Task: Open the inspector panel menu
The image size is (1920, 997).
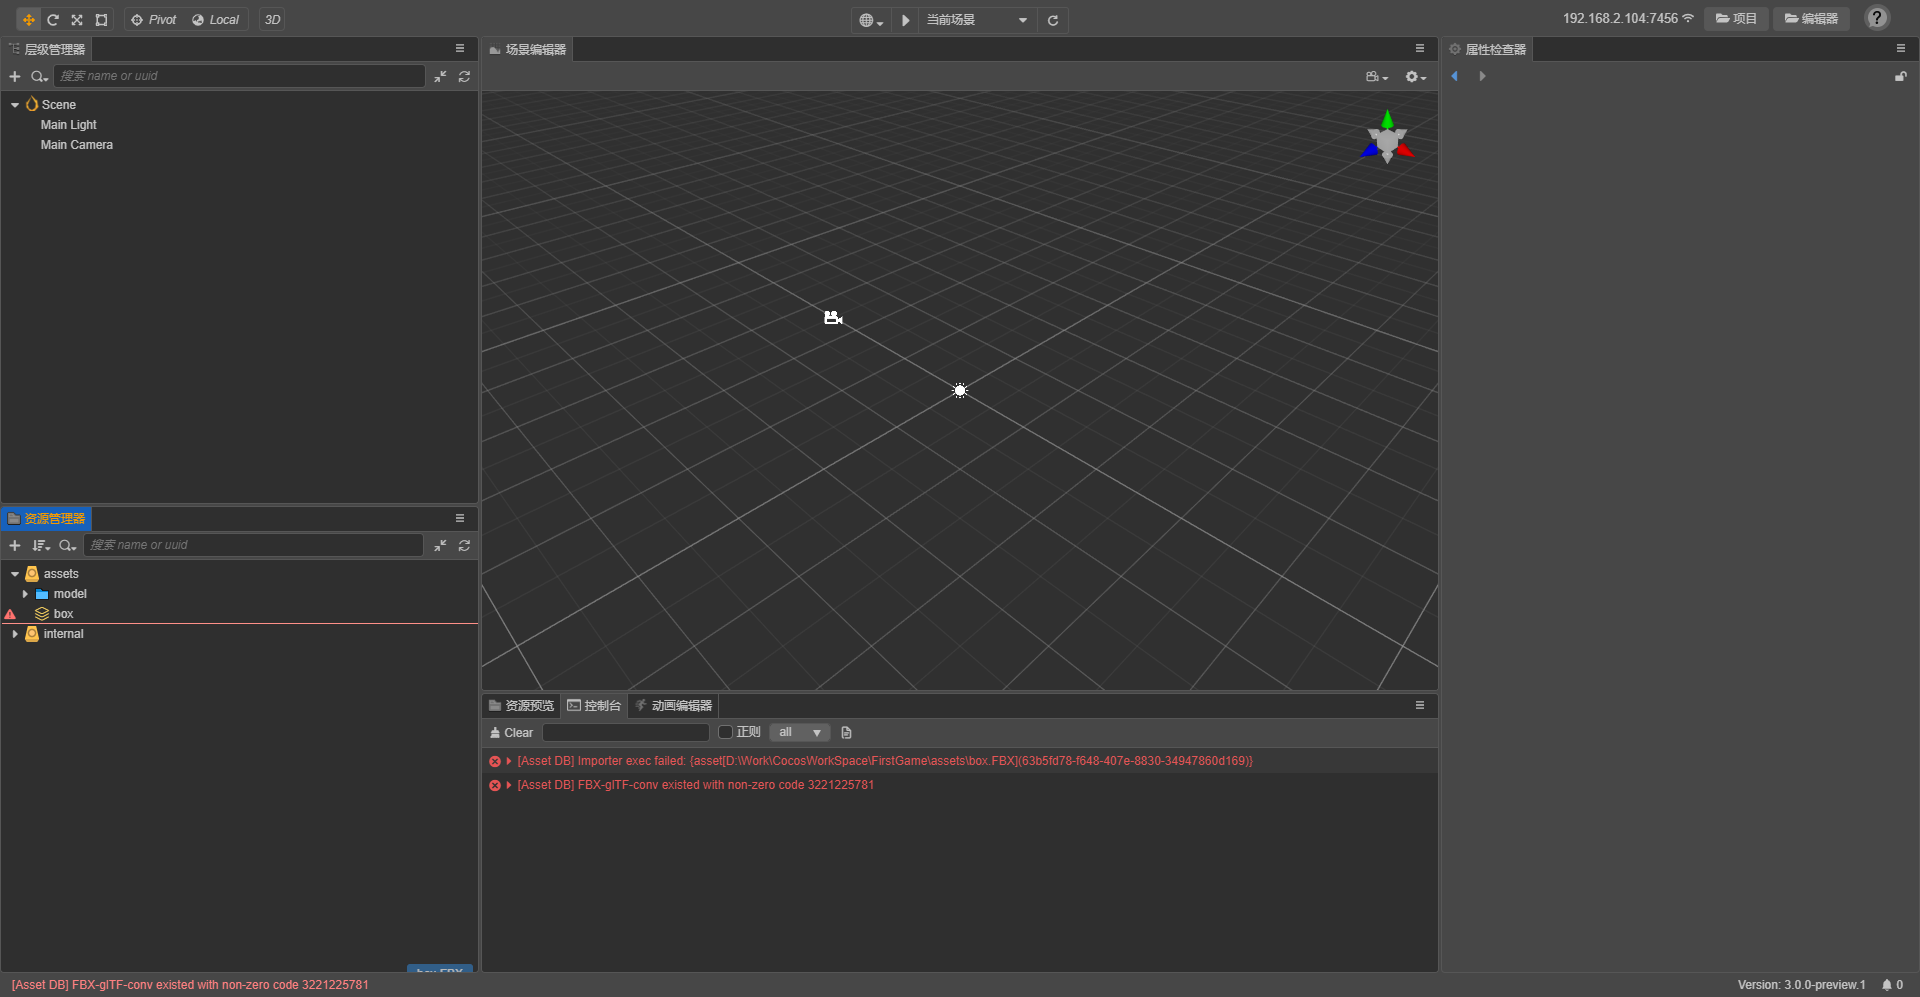Action: [1901, 49]
